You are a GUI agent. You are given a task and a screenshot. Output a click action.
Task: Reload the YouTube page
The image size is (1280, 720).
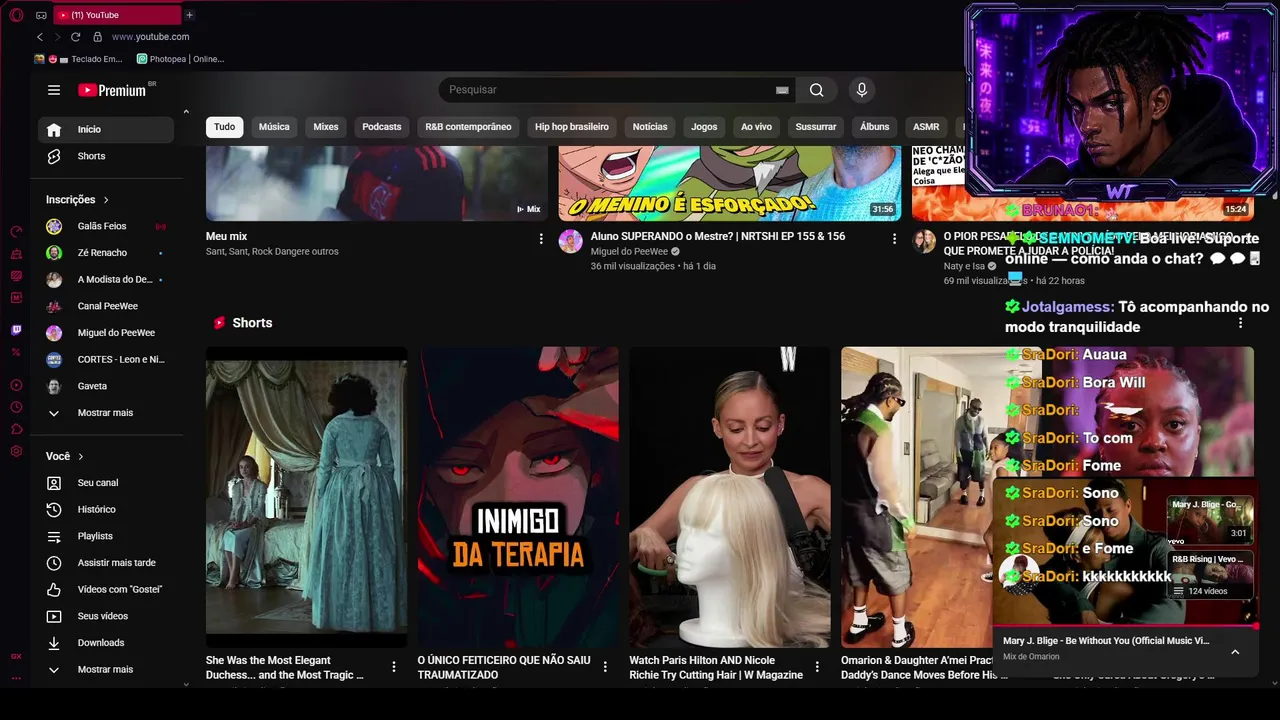[75, 37]
